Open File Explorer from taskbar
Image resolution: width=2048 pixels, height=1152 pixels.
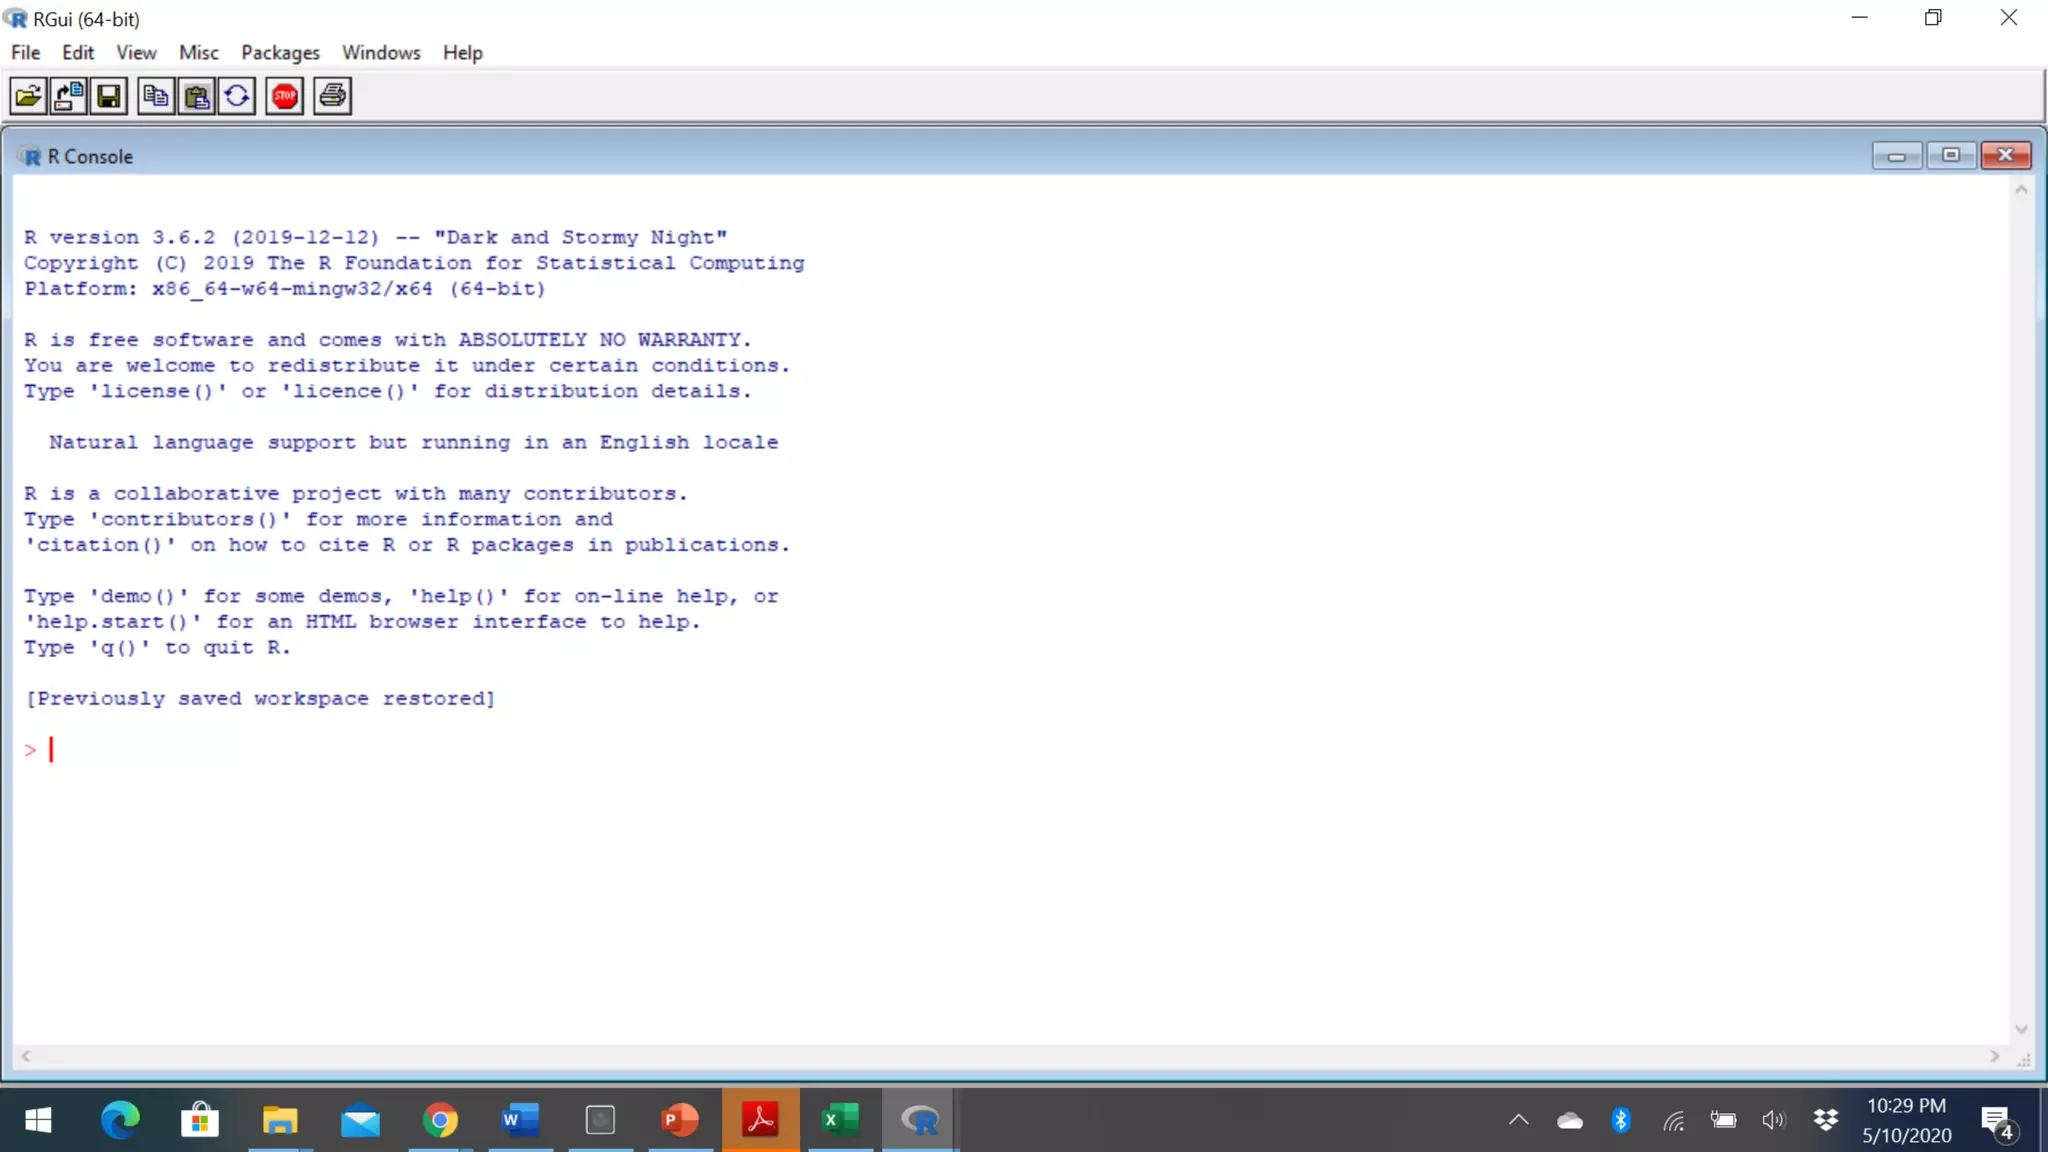[280, 1120]
